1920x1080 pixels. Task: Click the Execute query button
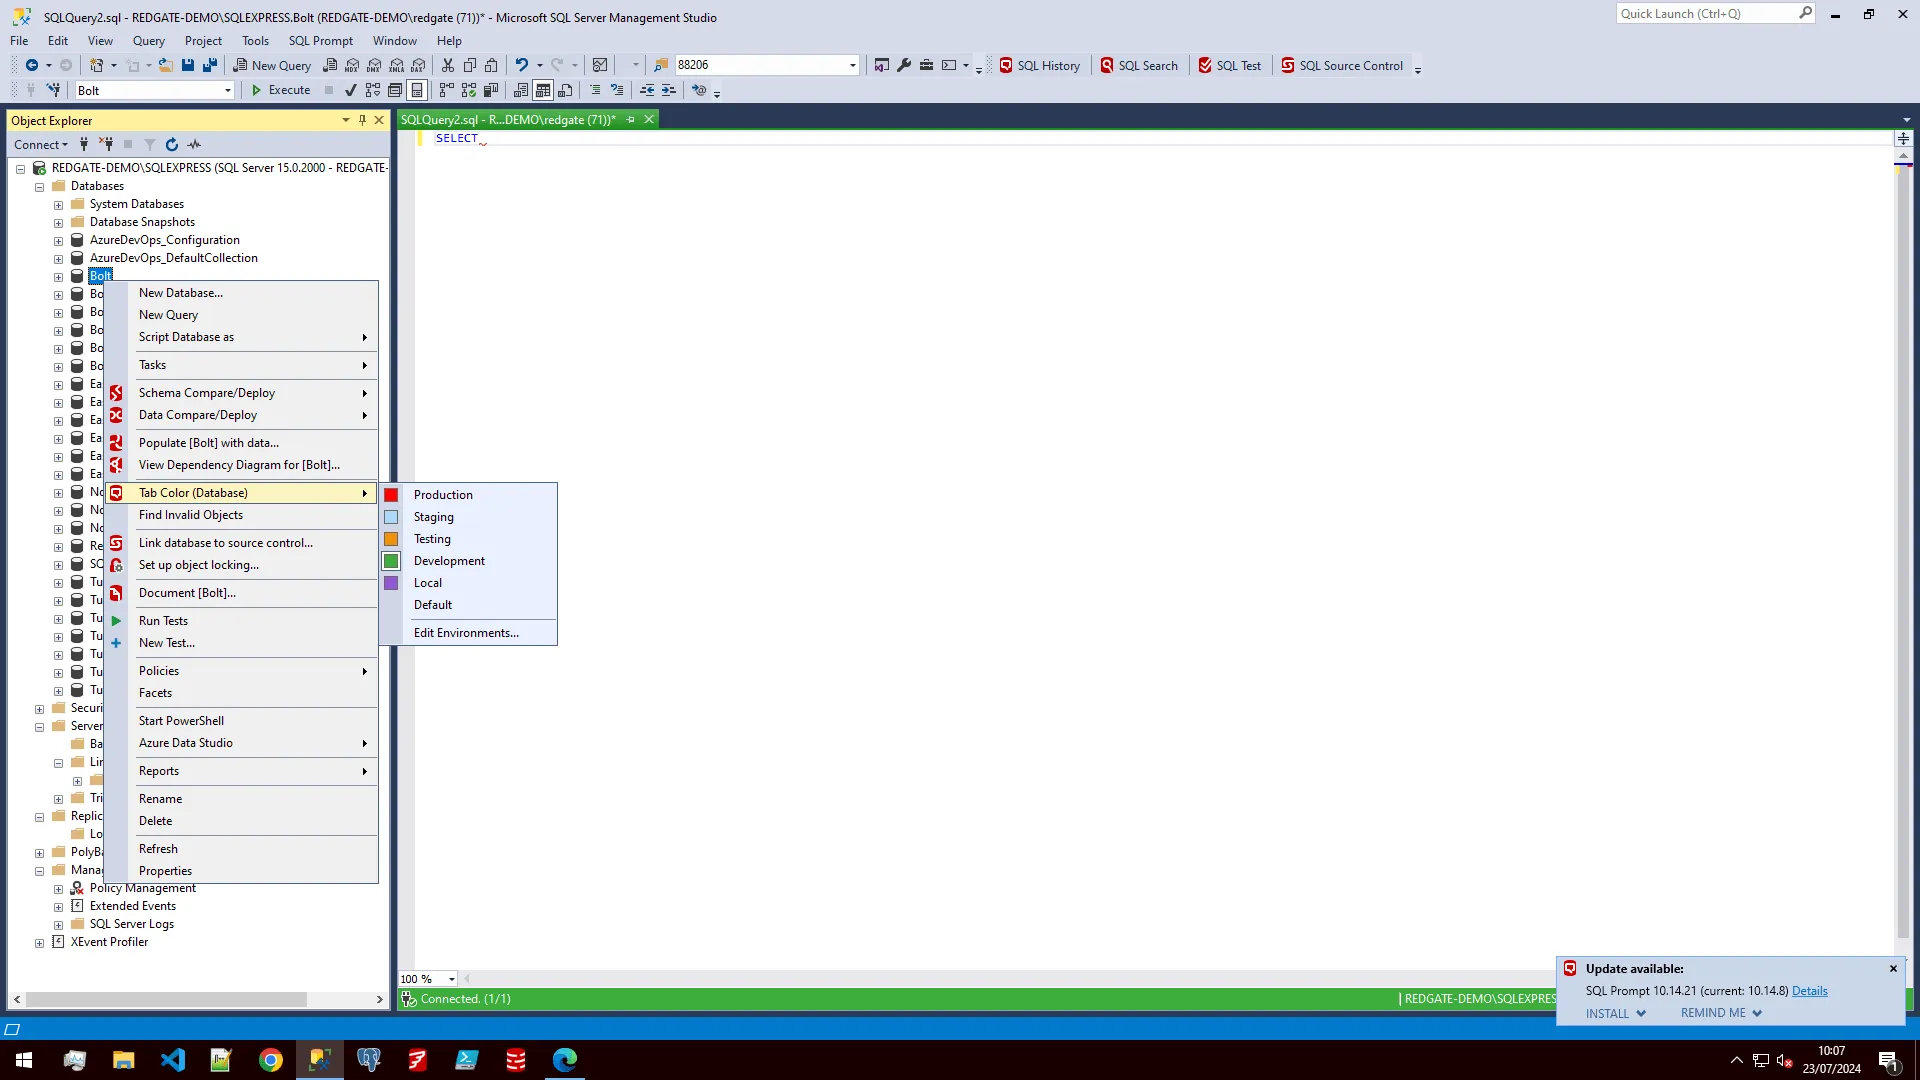(x=281, y=90)
